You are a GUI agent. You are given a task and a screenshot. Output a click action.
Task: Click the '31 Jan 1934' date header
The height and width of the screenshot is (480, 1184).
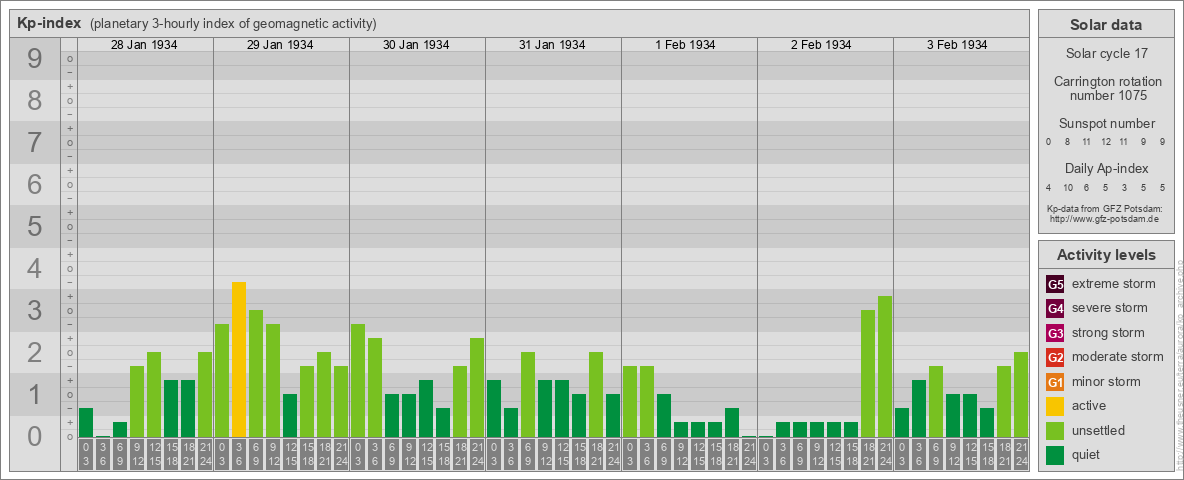(x=552, y=45)
